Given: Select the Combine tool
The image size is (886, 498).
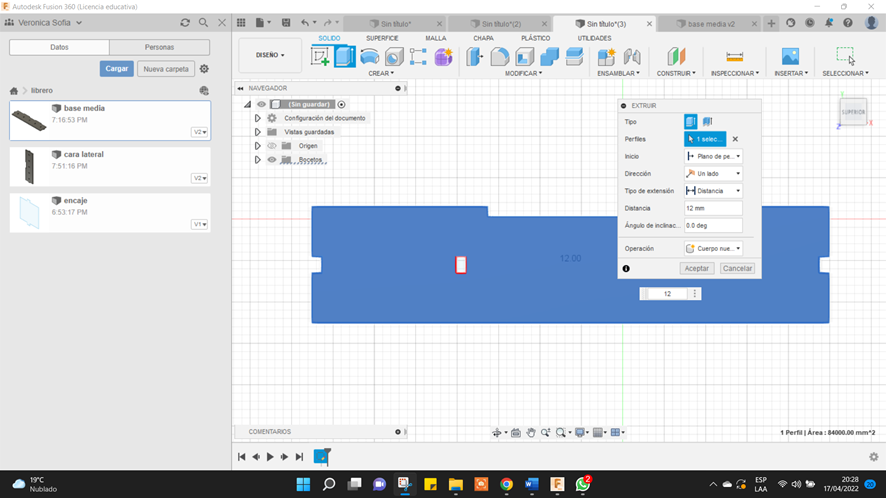Looking at the screenshot, I should pyautogui.click(x=549, y=57).
